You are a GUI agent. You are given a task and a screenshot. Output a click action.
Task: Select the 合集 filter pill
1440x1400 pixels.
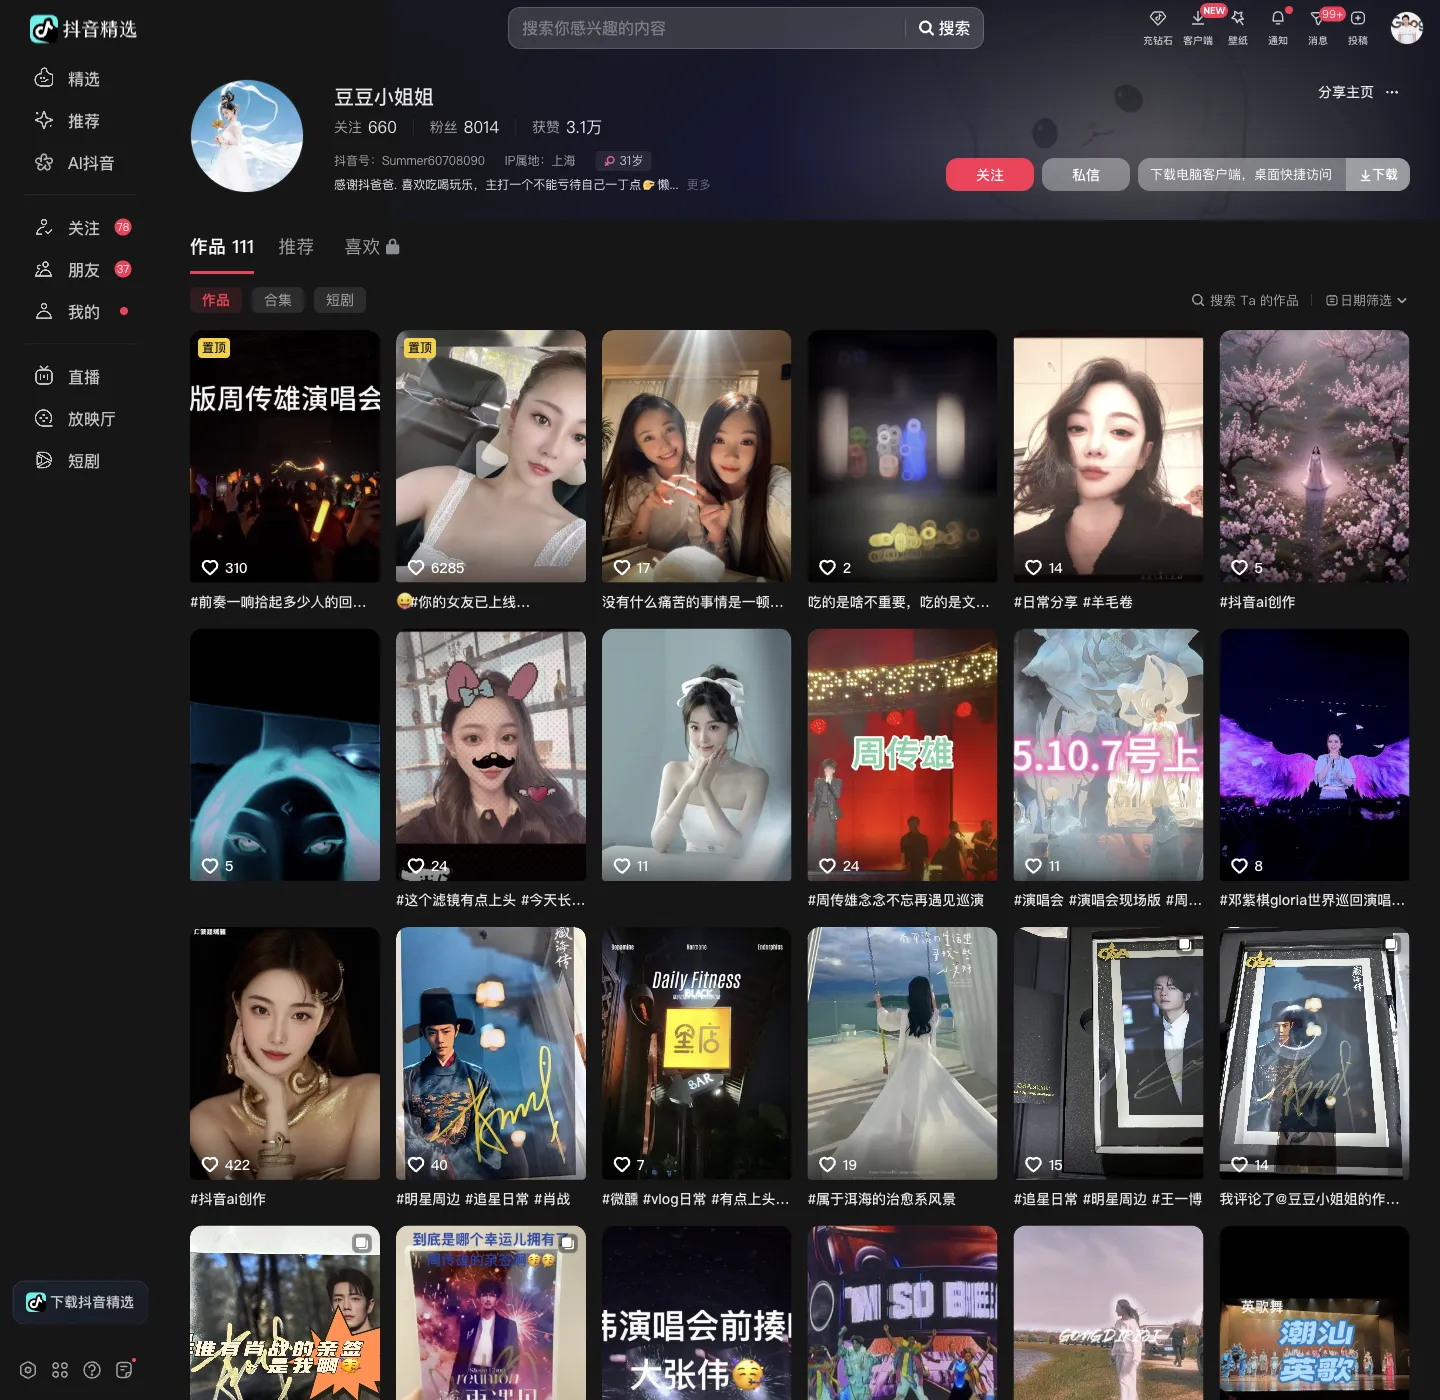pyautogui.click(x=278, y=300)
